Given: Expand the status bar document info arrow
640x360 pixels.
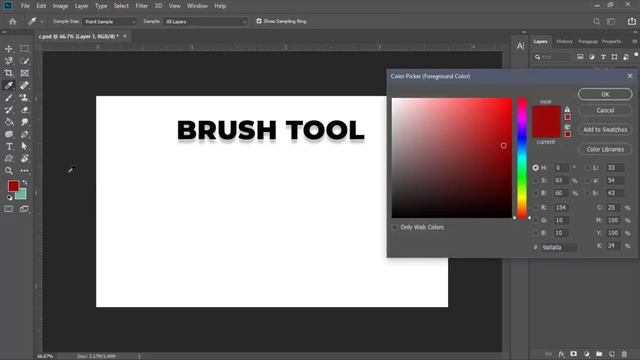Looking at the screenshot, I should point(139,356).
